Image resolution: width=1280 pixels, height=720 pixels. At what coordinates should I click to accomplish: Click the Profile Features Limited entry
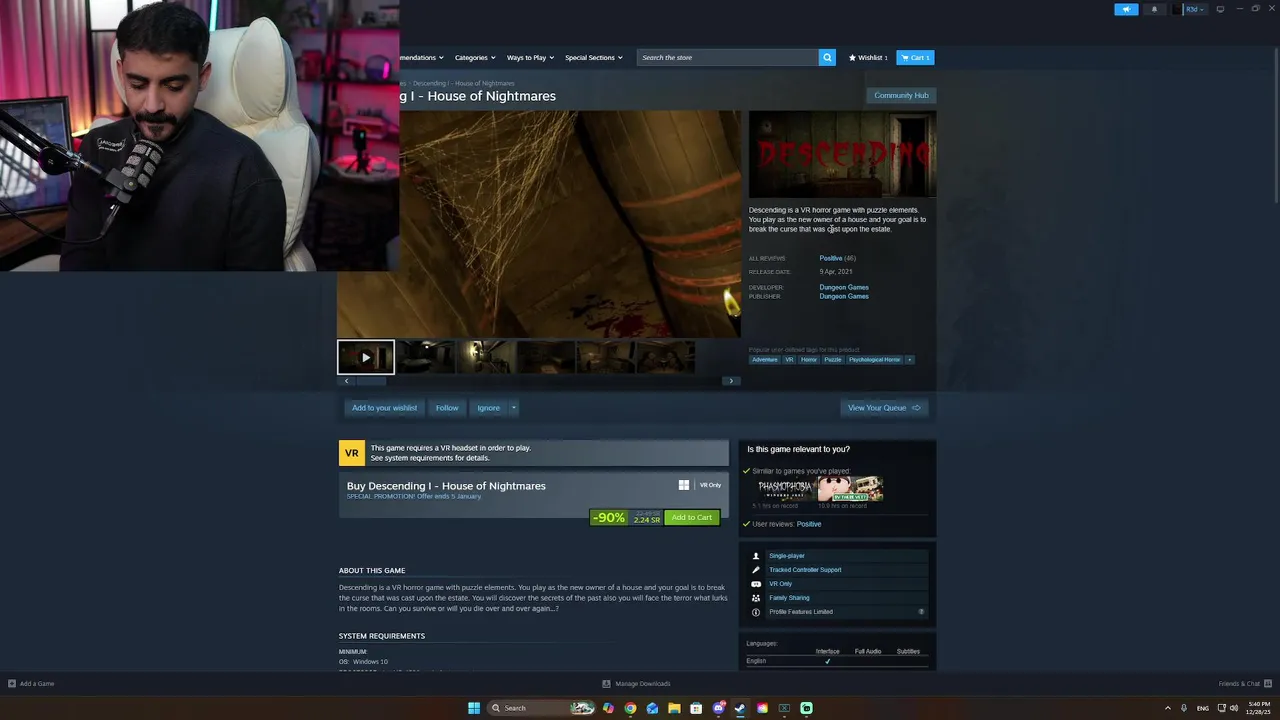pyautogui.click(x=801, y=612)
